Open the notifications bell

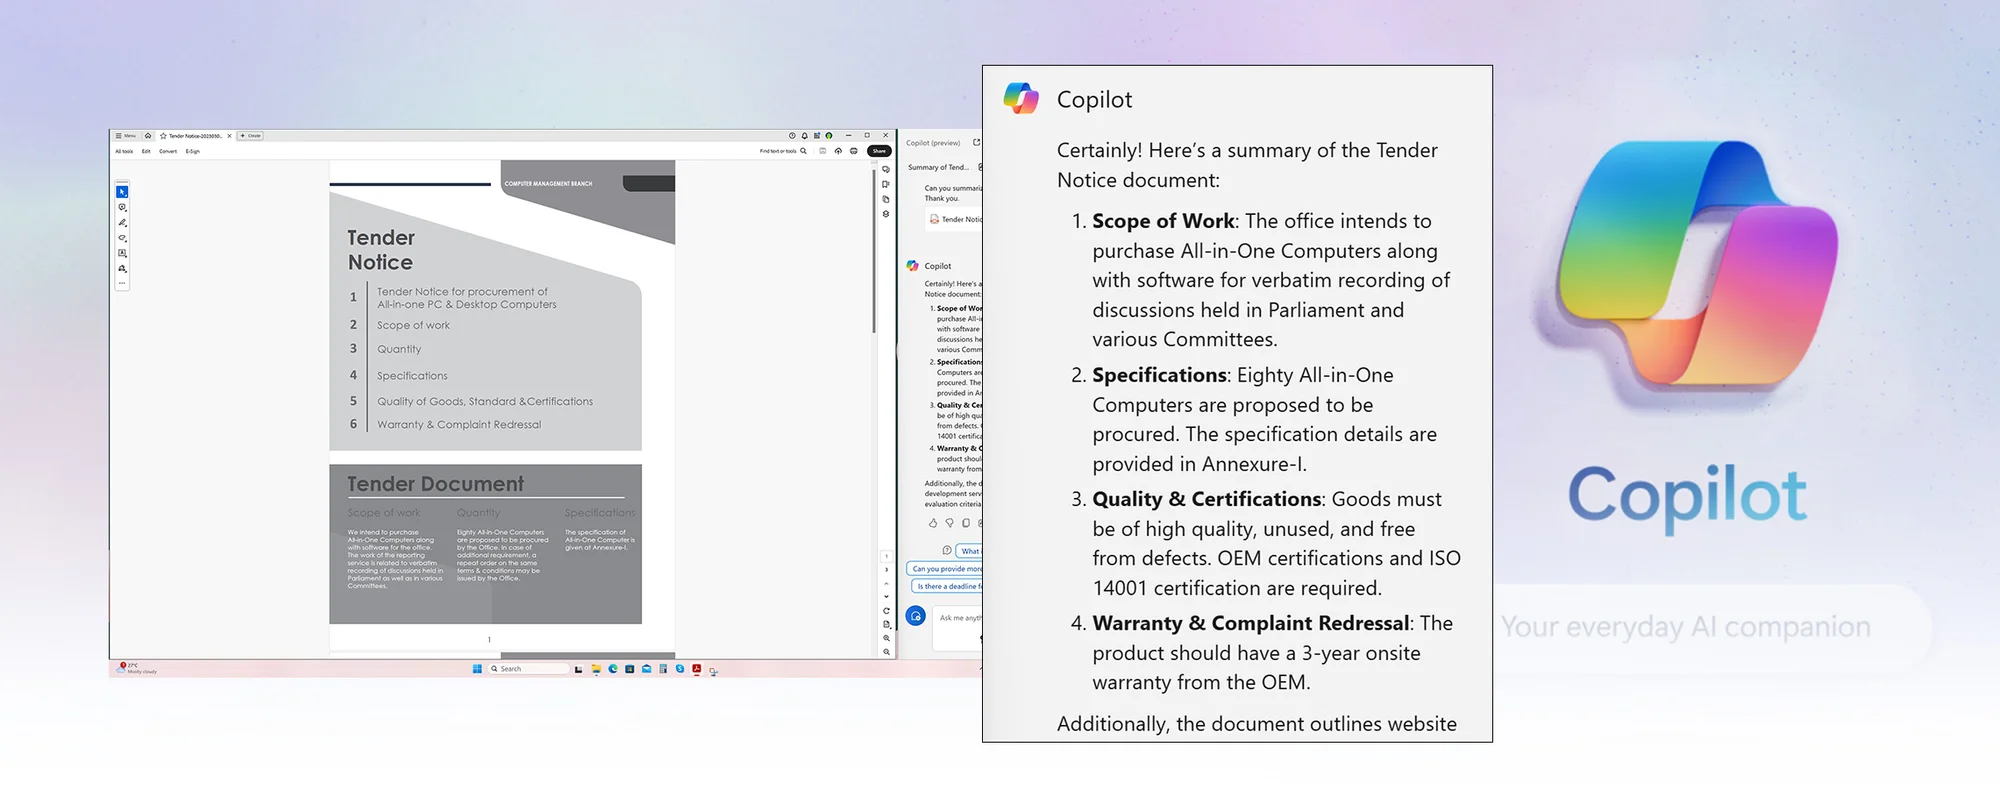click(x=804, y=136)
